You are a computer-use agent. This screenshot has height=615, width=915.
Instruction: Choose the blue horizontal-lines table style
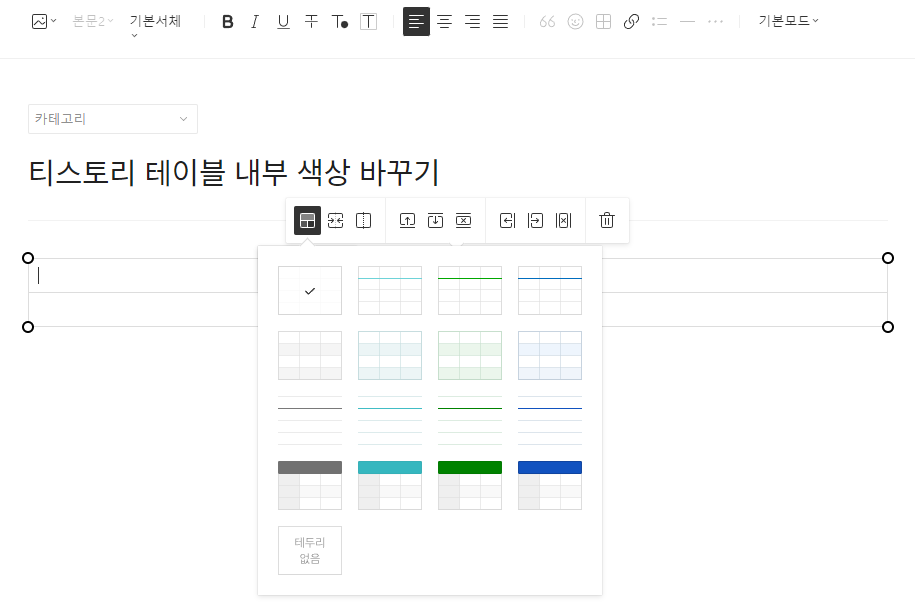(x=550, y=420)
